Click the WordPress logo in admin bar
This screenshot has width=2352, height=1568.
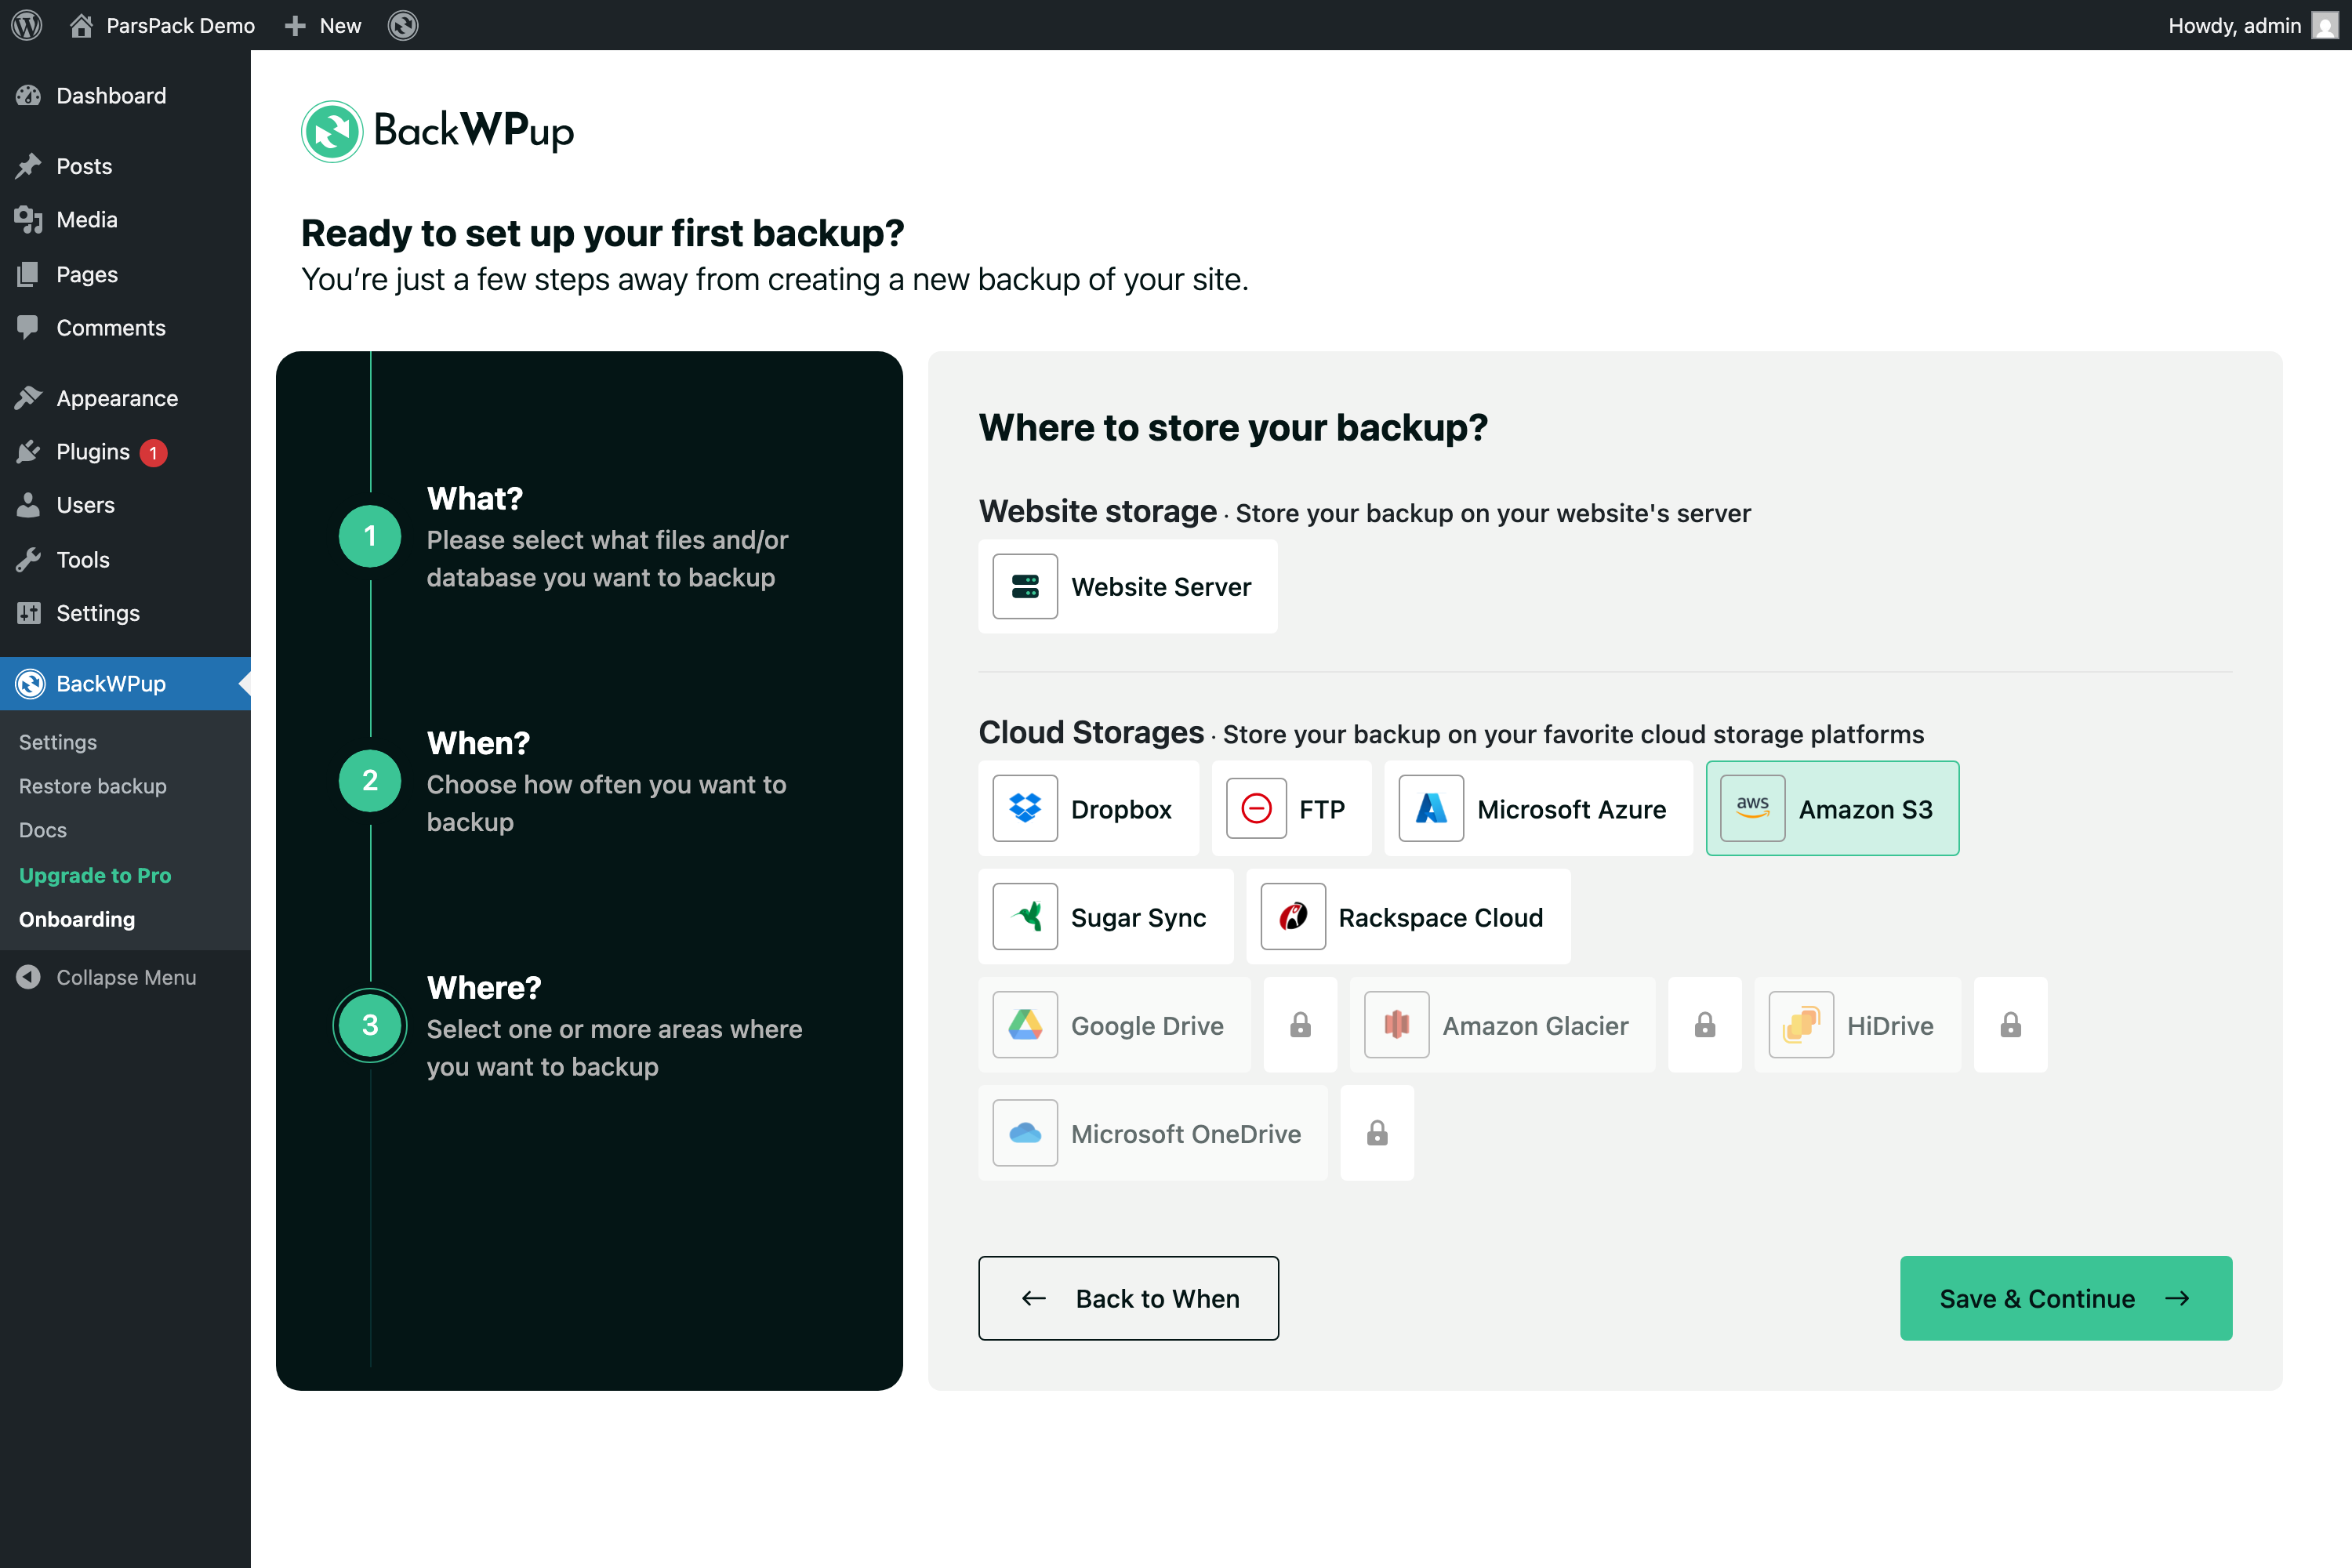[x=27, y=25]
